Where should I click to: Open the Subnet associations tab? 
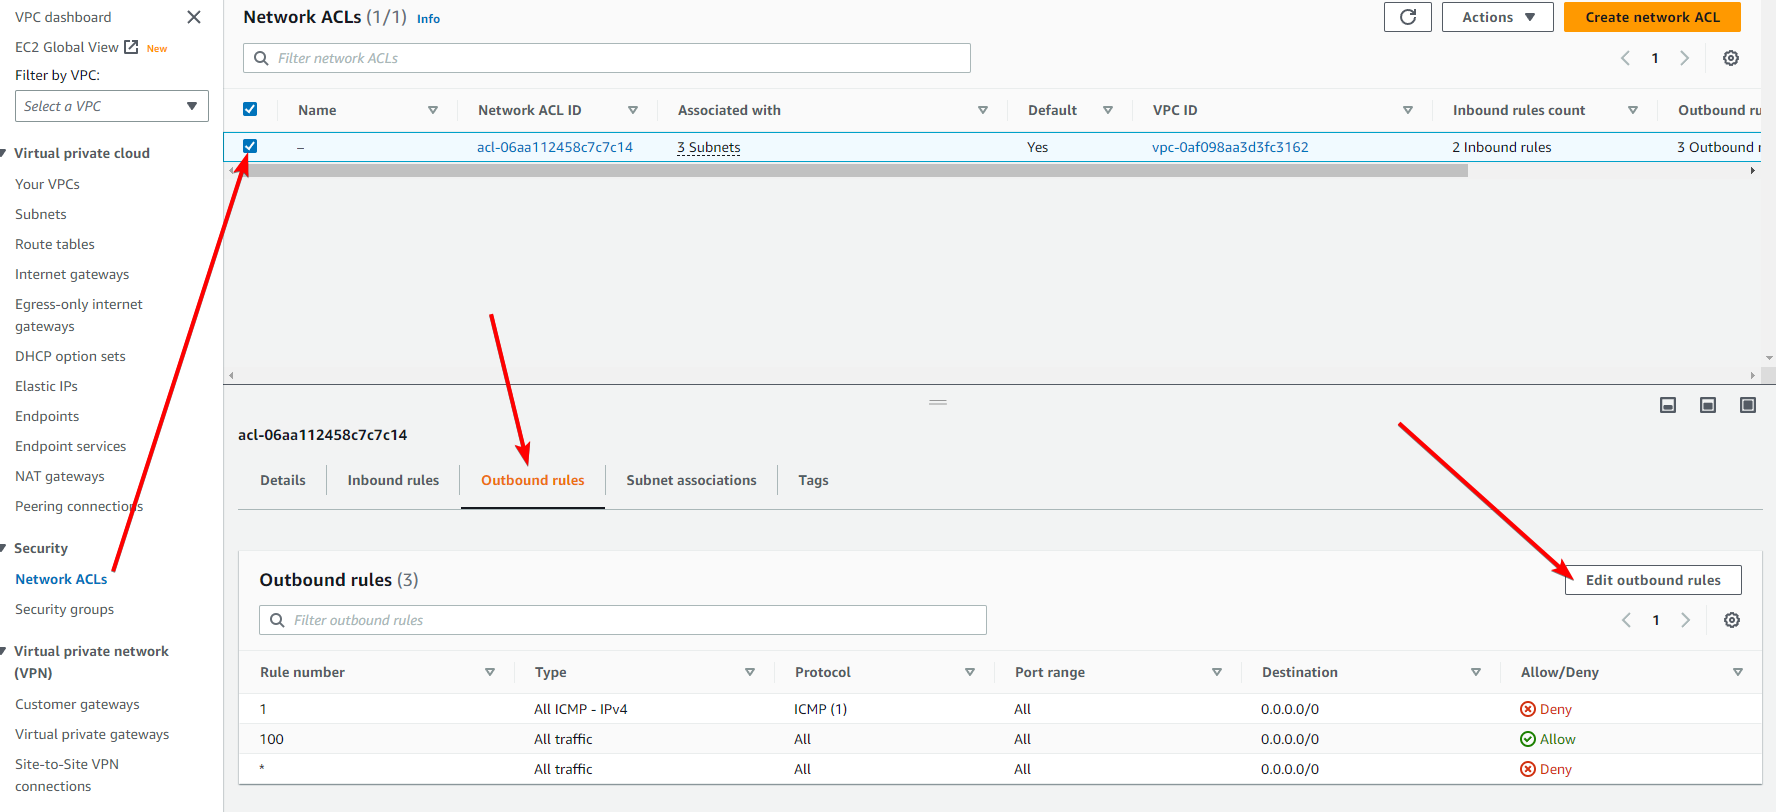coord(691,480)
